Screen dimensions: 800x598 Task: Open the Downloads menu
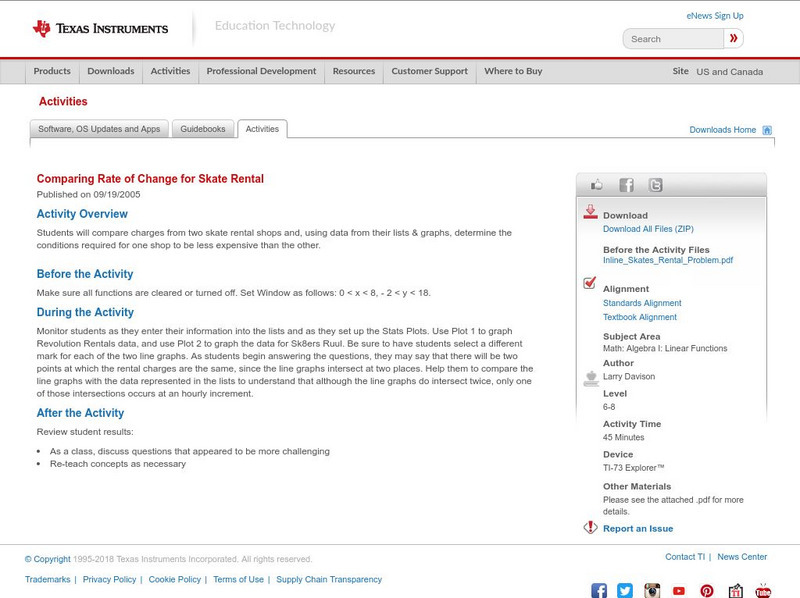coord(111,71)
